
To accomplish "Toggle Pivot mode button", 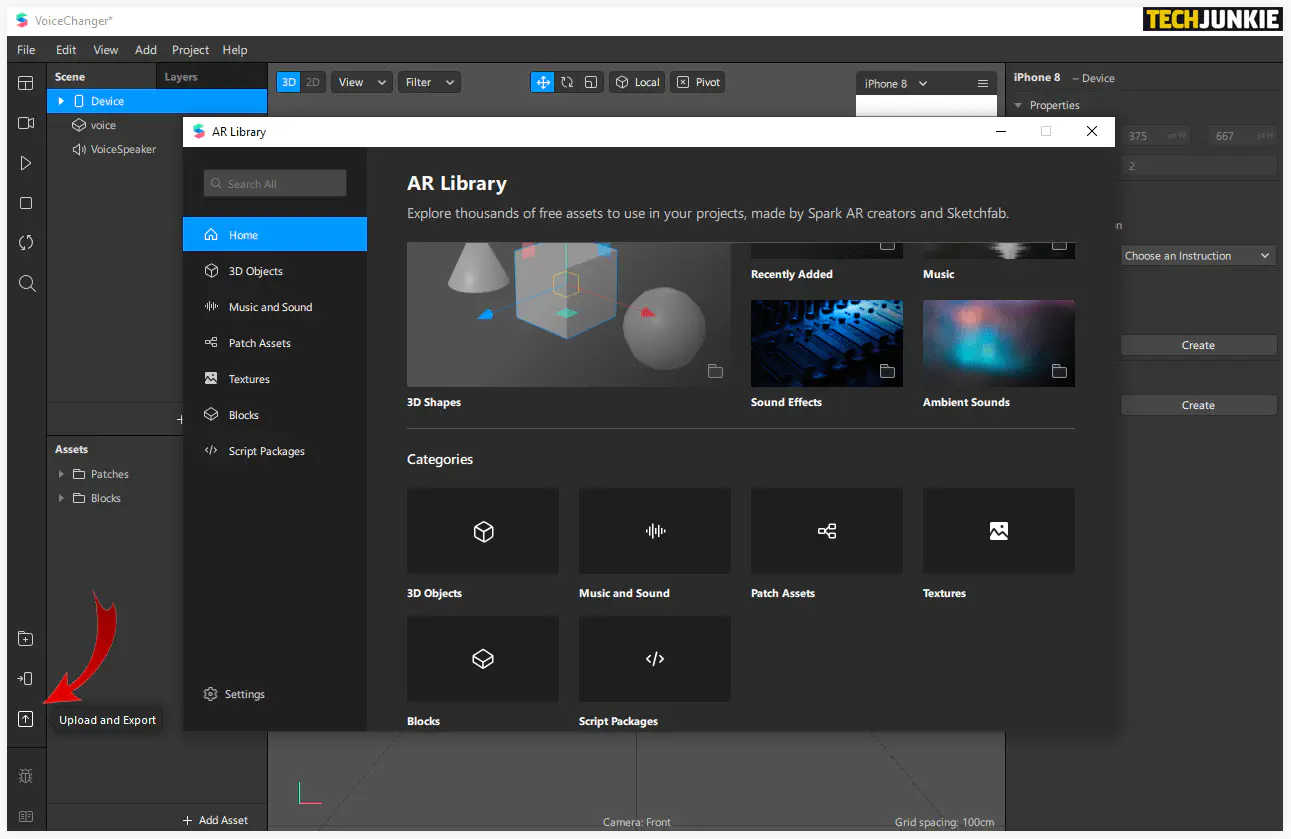I will [x=698, y=82].
